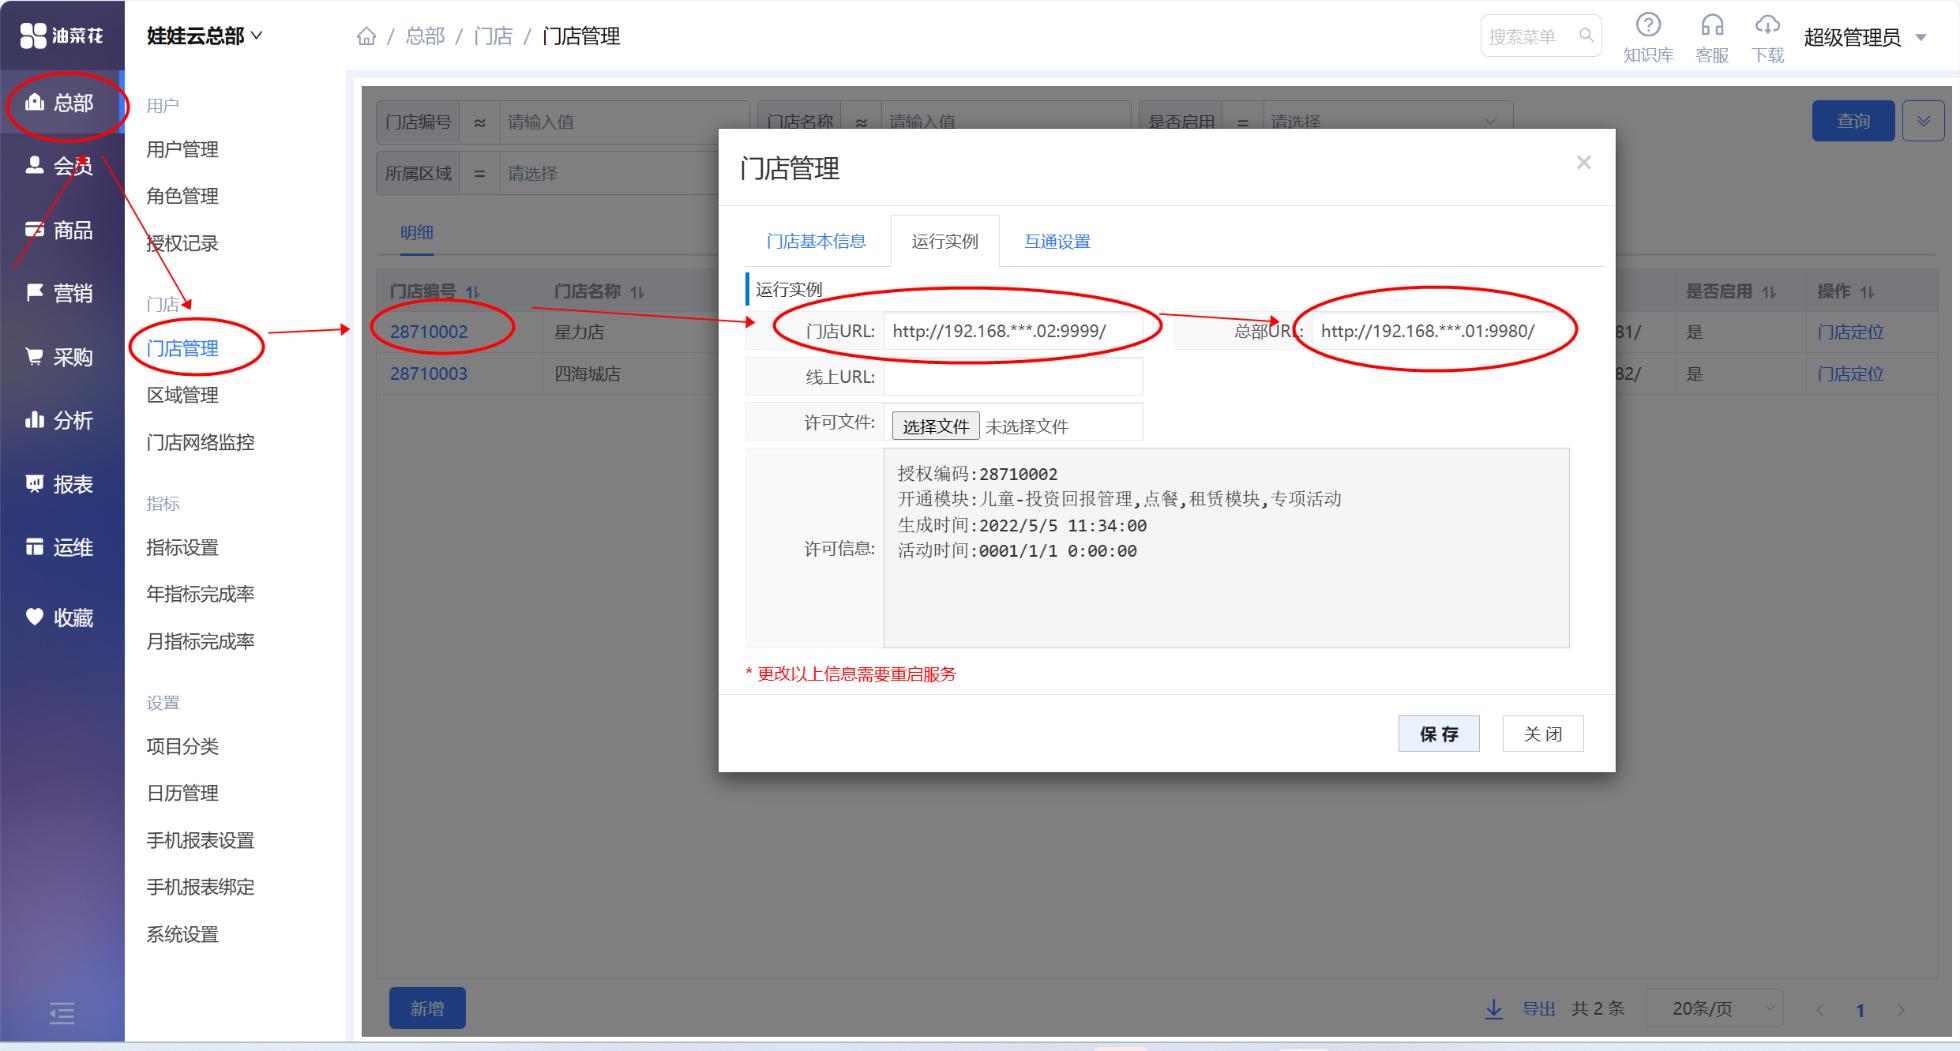The image size is (1960, 1051).
Task: Switch to the 互通设置 tab
Action: pos(1057,241)
